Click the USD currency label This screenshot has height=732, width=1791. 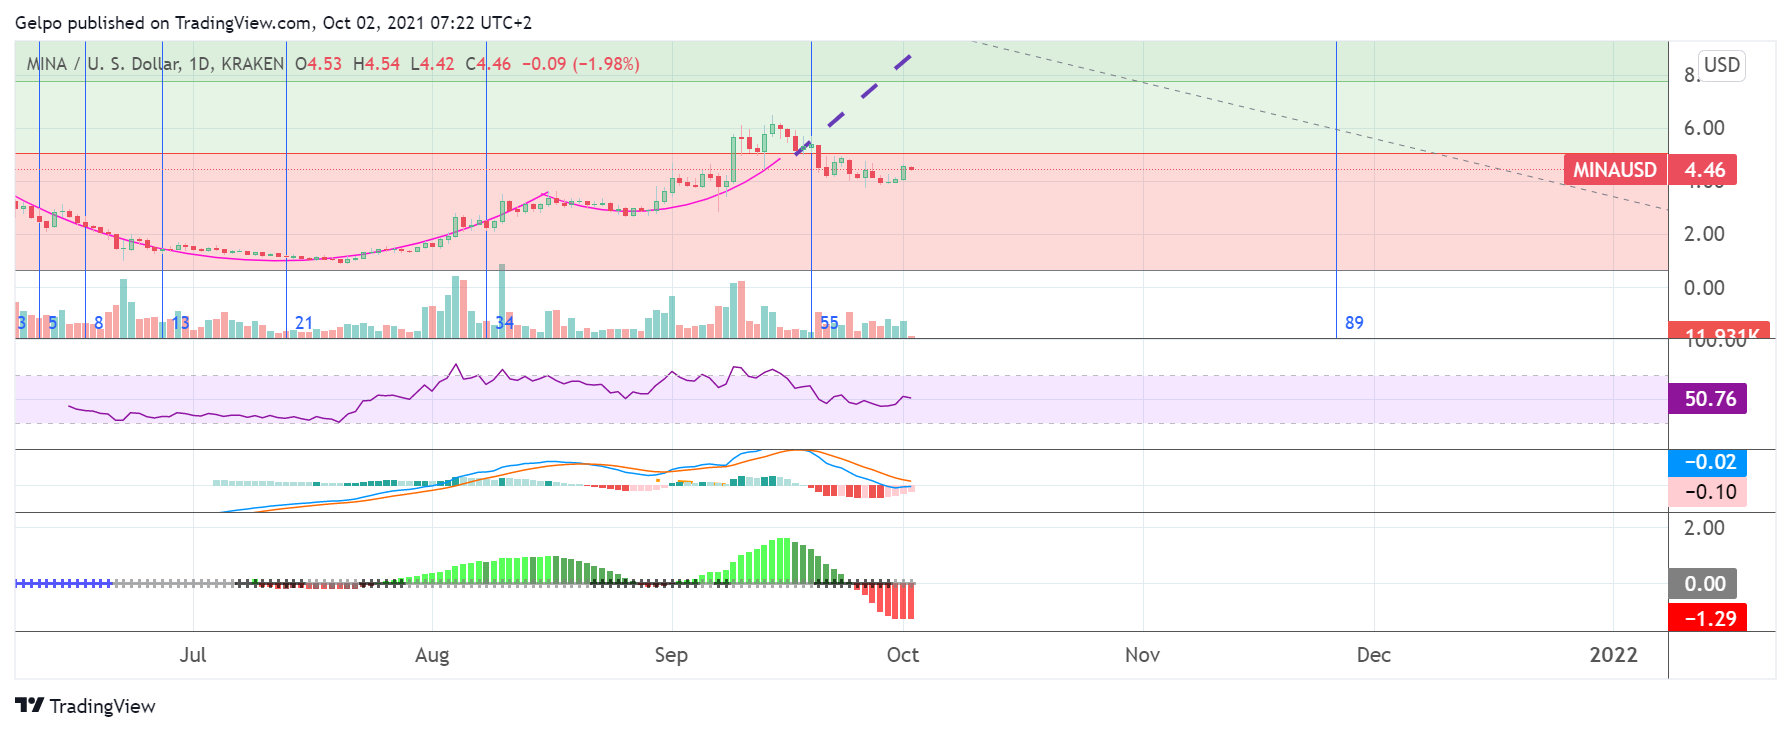[1722, 65]
